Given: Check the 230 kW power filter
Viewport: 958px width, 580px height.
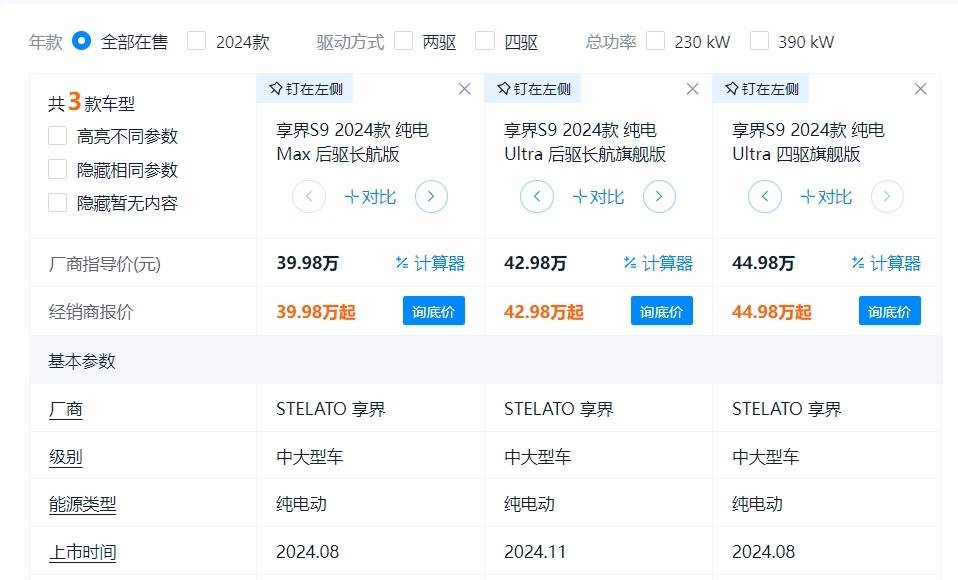Looking at the screenshot, I should pos(656,41).
